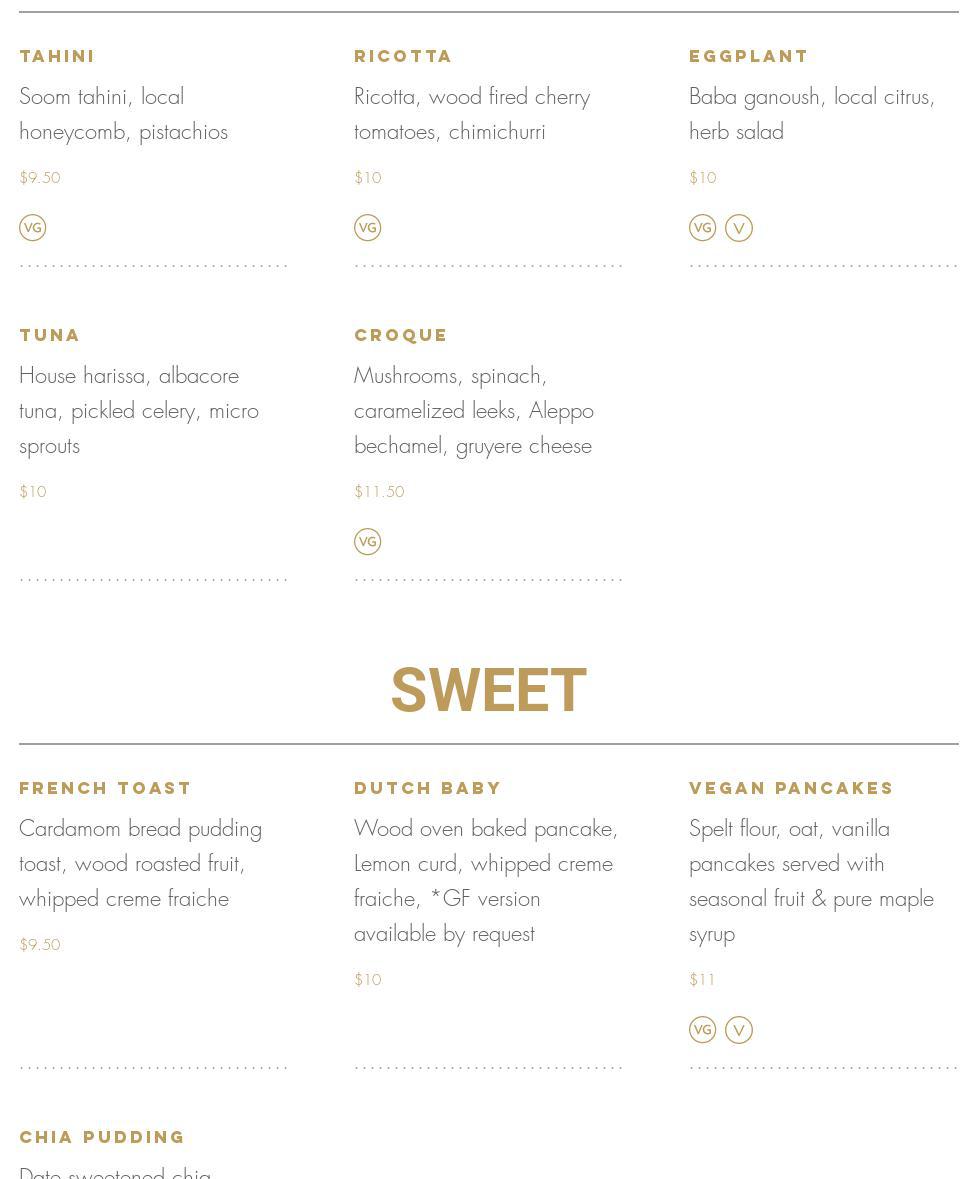965x1179 pixels.
Task: Click the V vegan badge under Eggplant
Action: 739,228
